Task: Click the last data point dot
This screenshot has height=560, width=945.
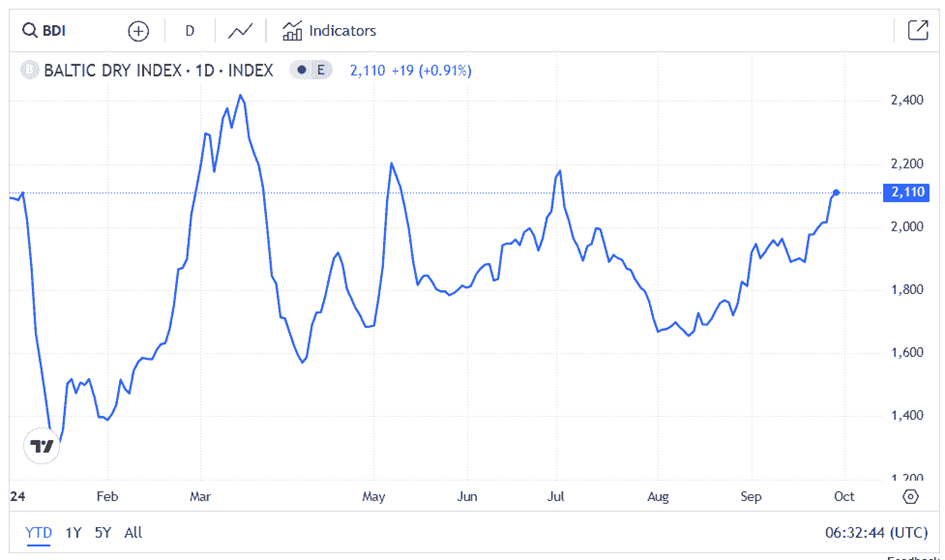Action: tap(836, 193)
